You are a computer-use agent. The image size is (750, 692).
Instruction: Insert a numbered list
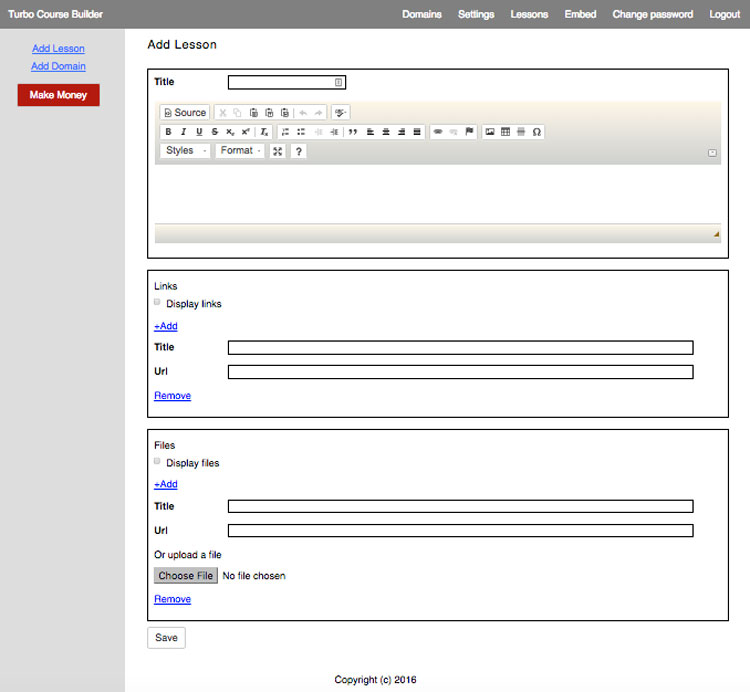(285, 132)
